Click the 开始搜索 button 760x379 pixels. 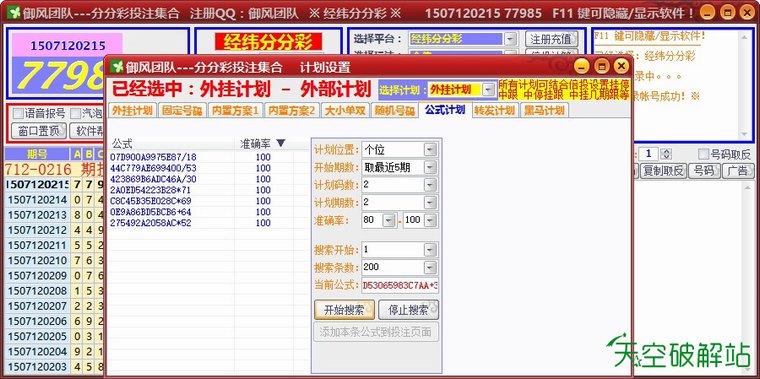click(x=344, y=310)
